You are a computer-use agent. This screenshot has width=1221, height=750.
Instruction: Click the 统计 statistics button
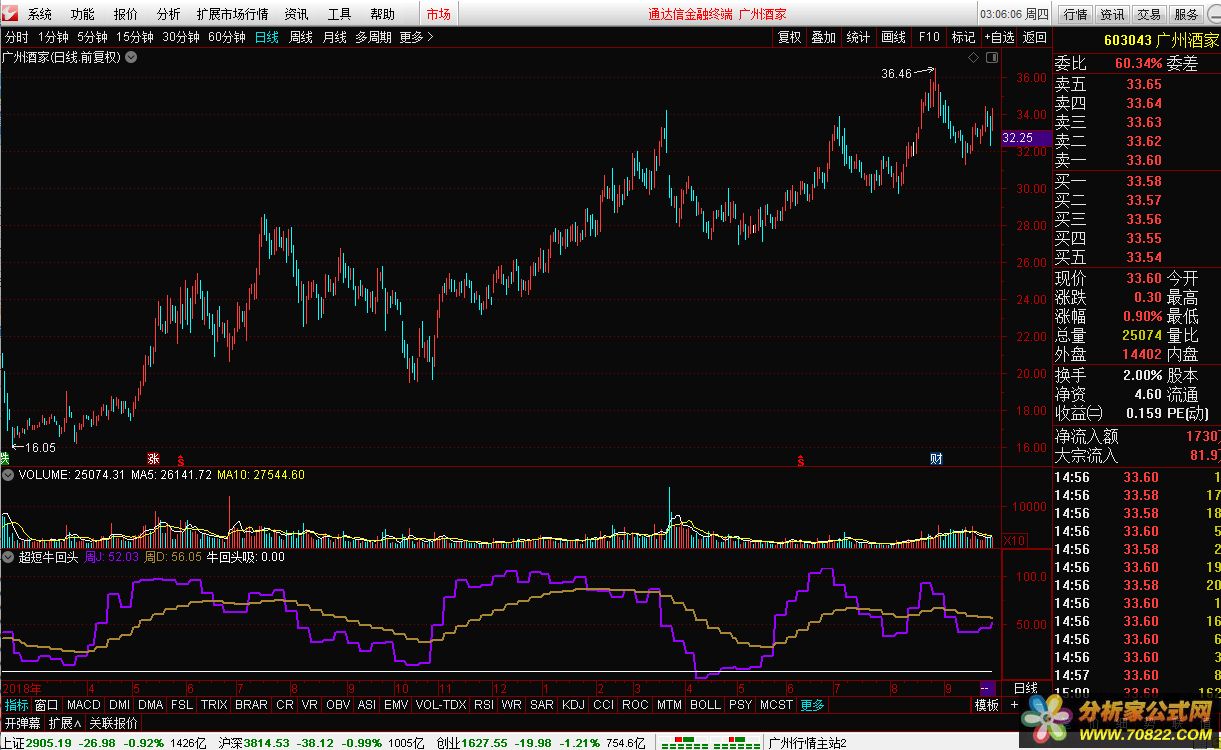pyautogui.click(x=858, y=37)
